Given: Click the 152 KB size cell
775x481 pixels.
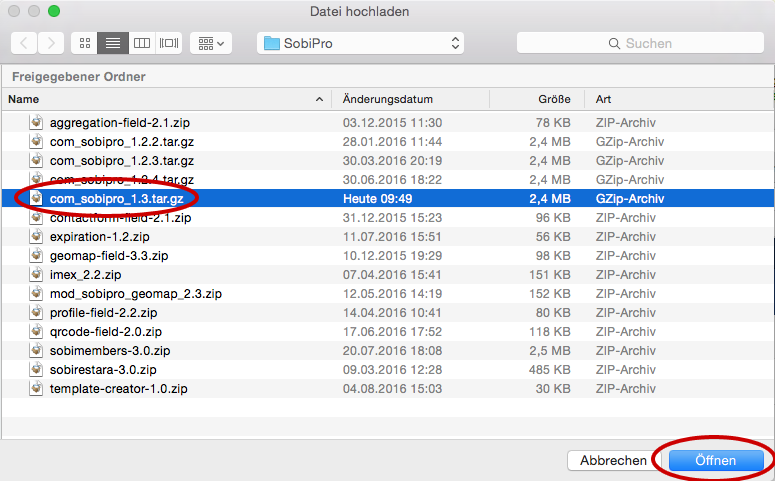Looking at the screenshot, I should 550,294.
